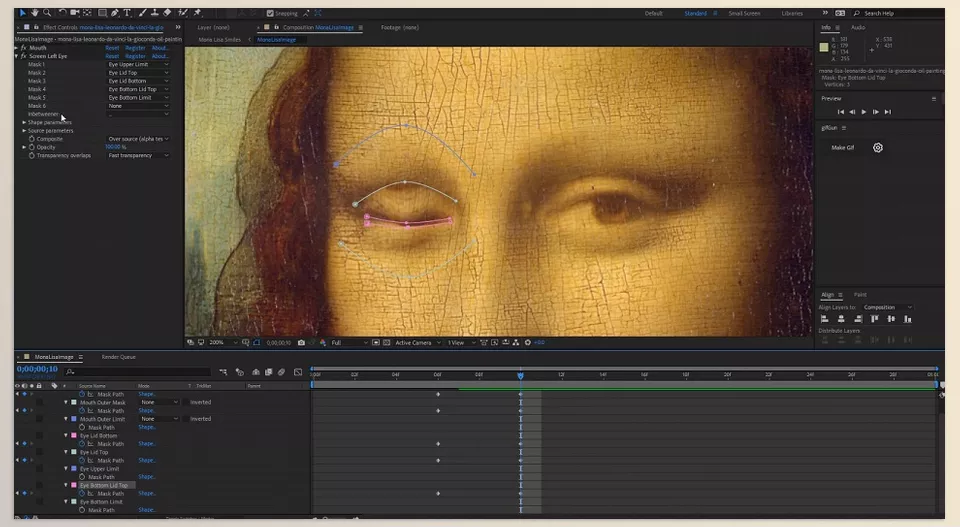Click the Info panel color swatch
Viewport: 960px width, 527px height.
(x=824, y=47)
